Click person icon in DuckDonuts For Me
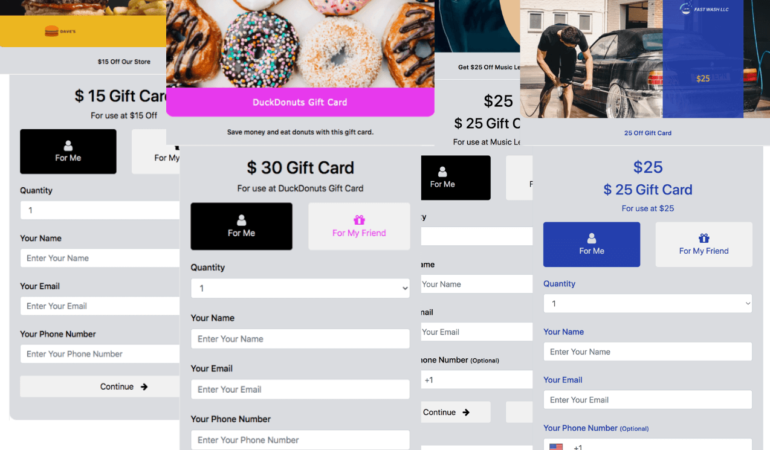 [241, 220]
